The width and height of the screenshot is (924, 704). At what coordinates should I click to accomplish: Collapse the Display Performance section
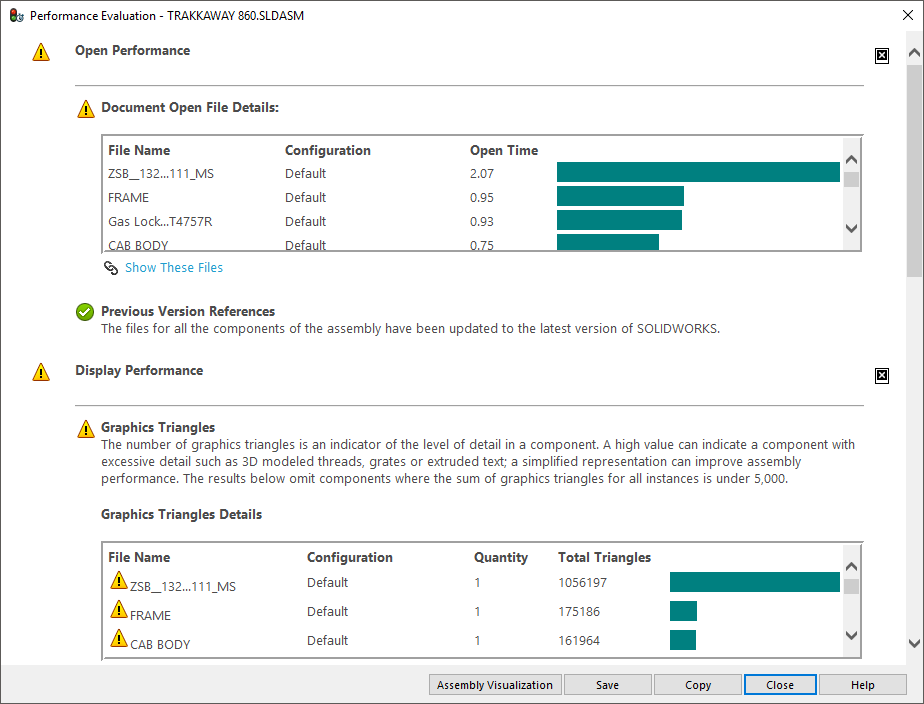882,376
